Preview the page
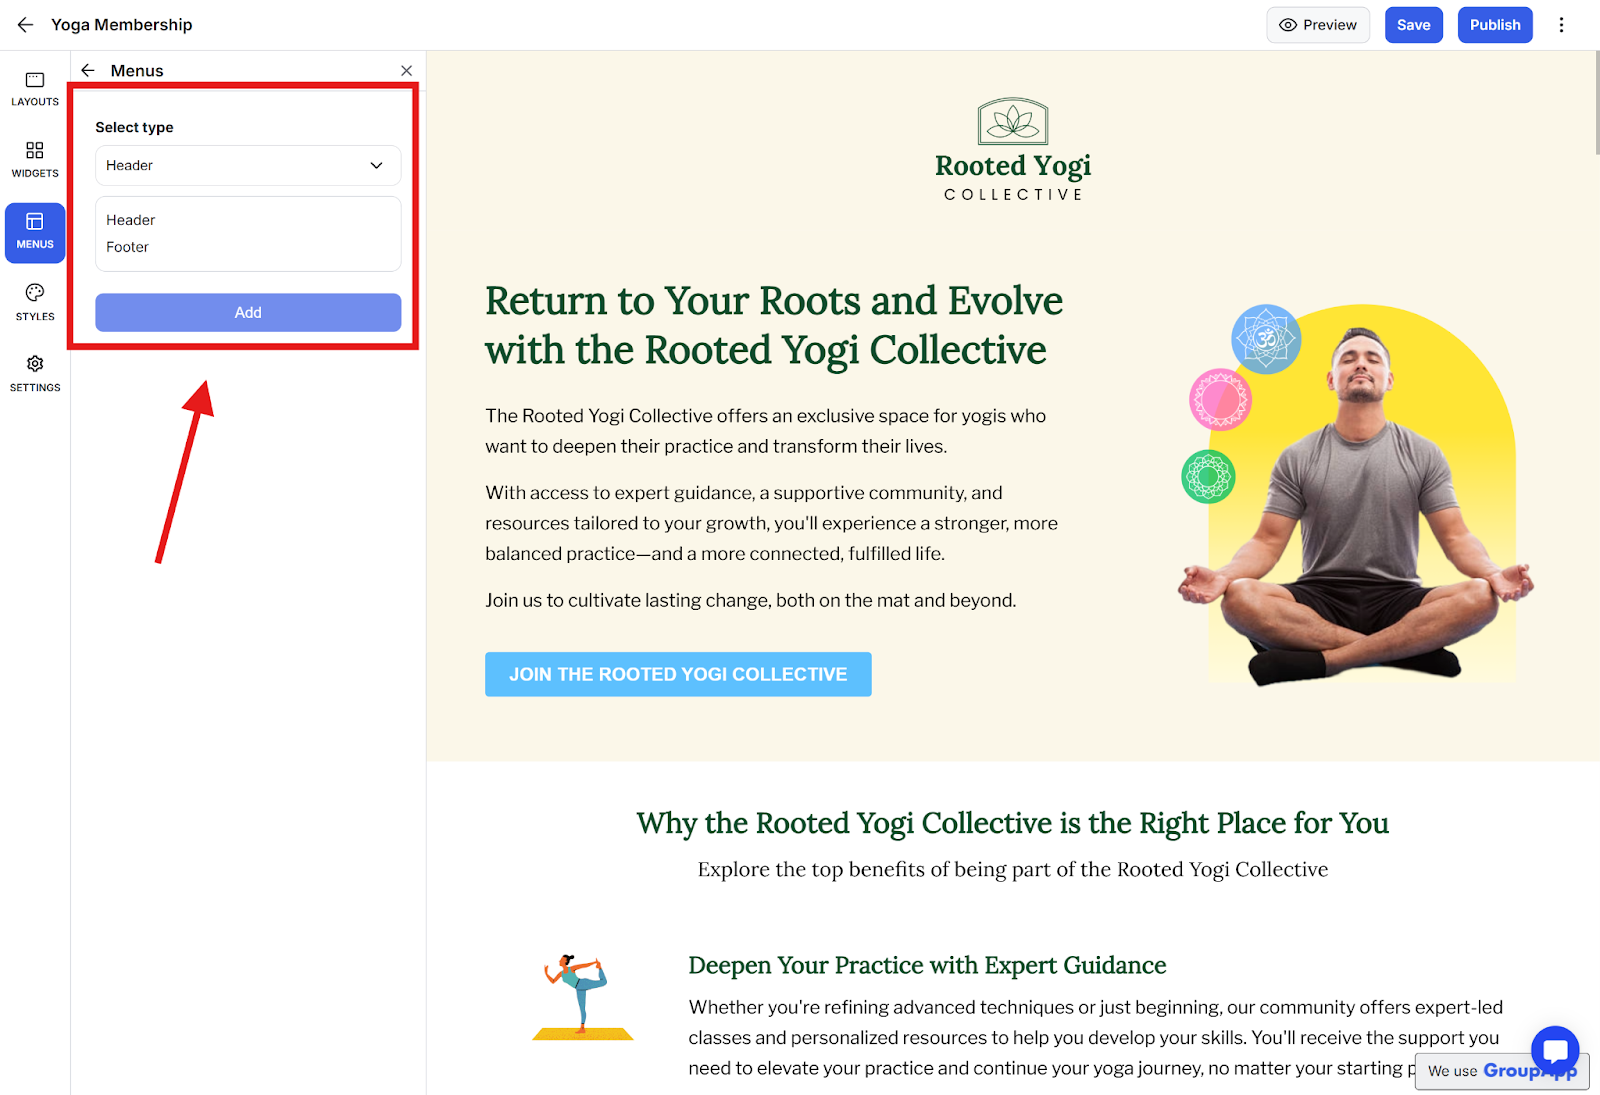1600x1095 pixels. (1318, 25)
